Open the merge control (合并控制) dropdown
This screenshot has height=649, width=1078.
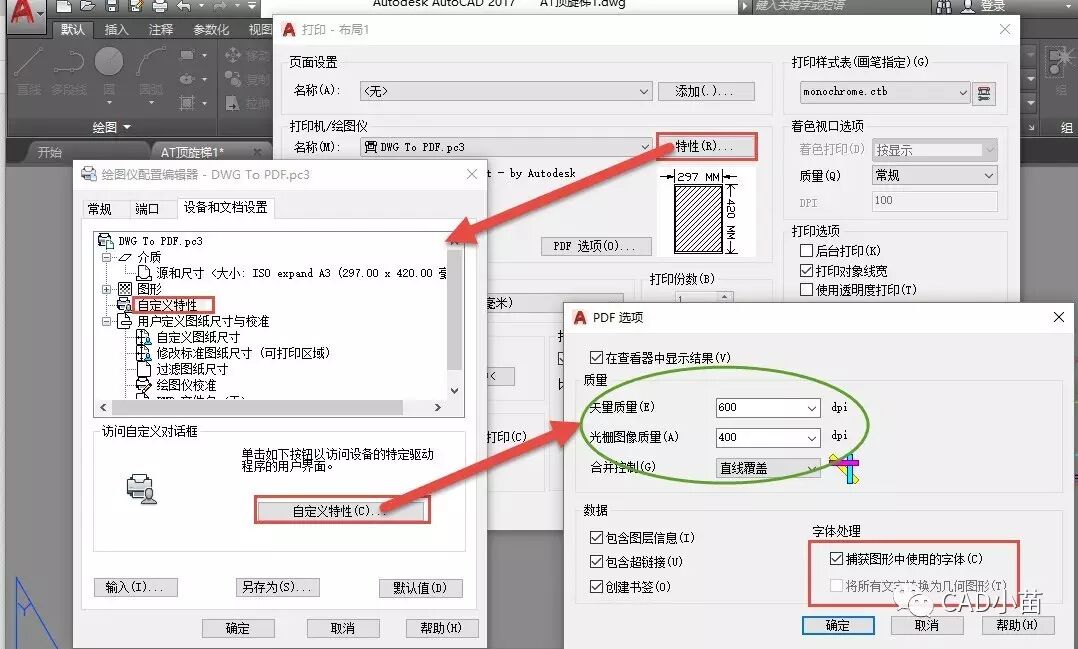click(x=768, y=468)
